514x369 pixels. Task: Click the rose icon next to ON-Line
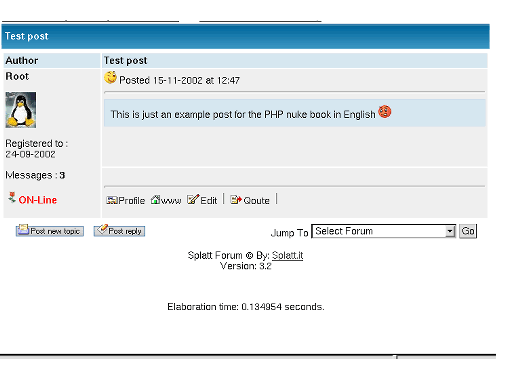(12, 197)
